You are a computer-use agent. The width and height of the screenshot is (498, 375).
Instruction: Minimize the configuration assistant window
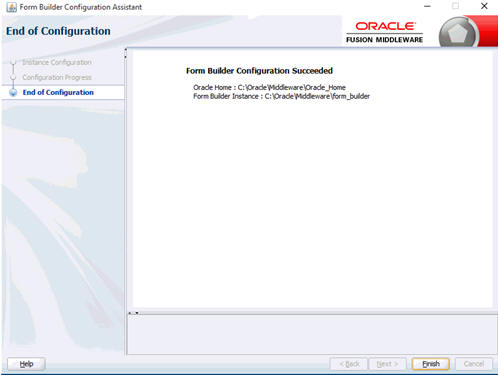427,6
